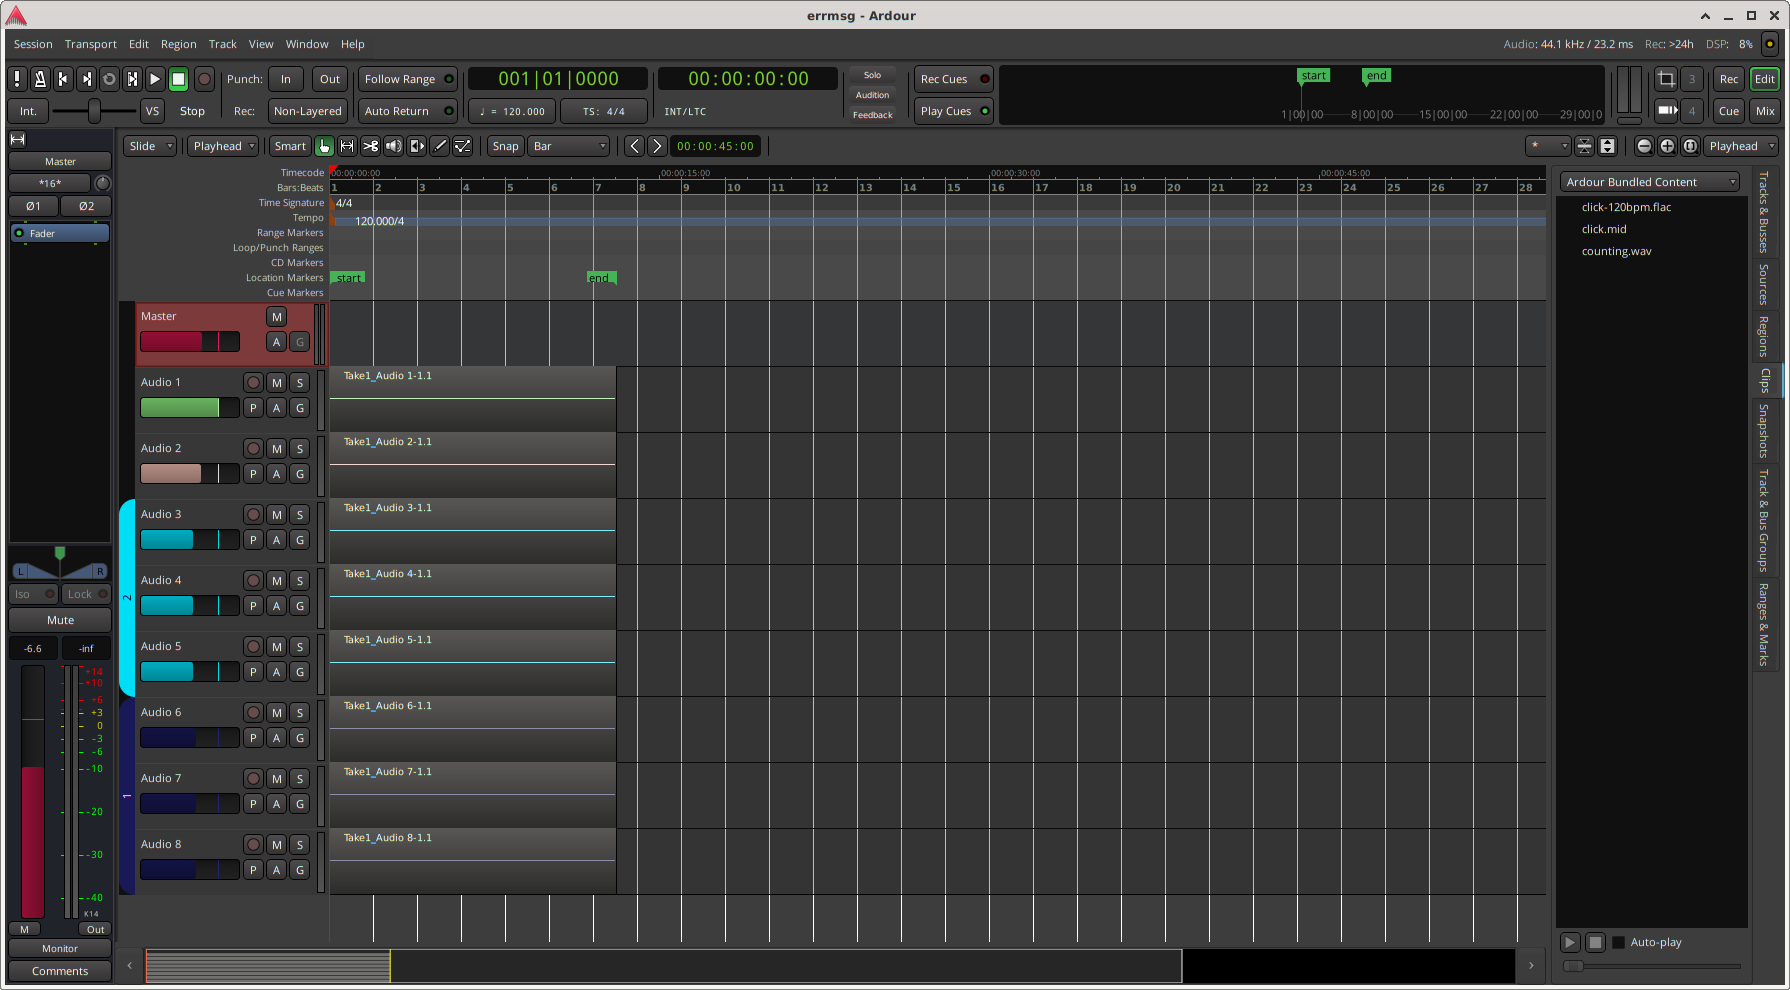
Task: Open the Bar snap grid dropdown
Action: coord(569,146)
